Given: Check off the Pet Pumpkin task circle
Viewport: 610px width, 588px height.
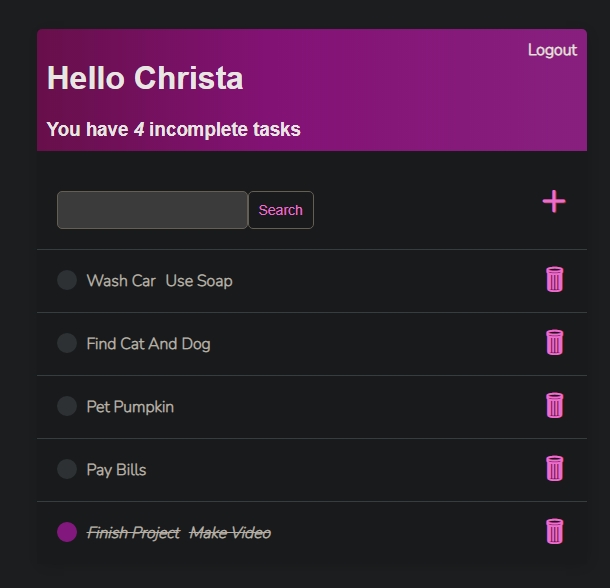Looking at the screenshot, I should coord(67,406).
